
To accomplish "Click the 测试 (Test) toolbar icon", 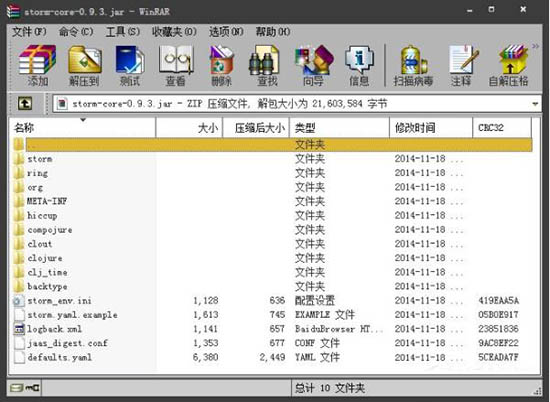I will click(130, 66).
